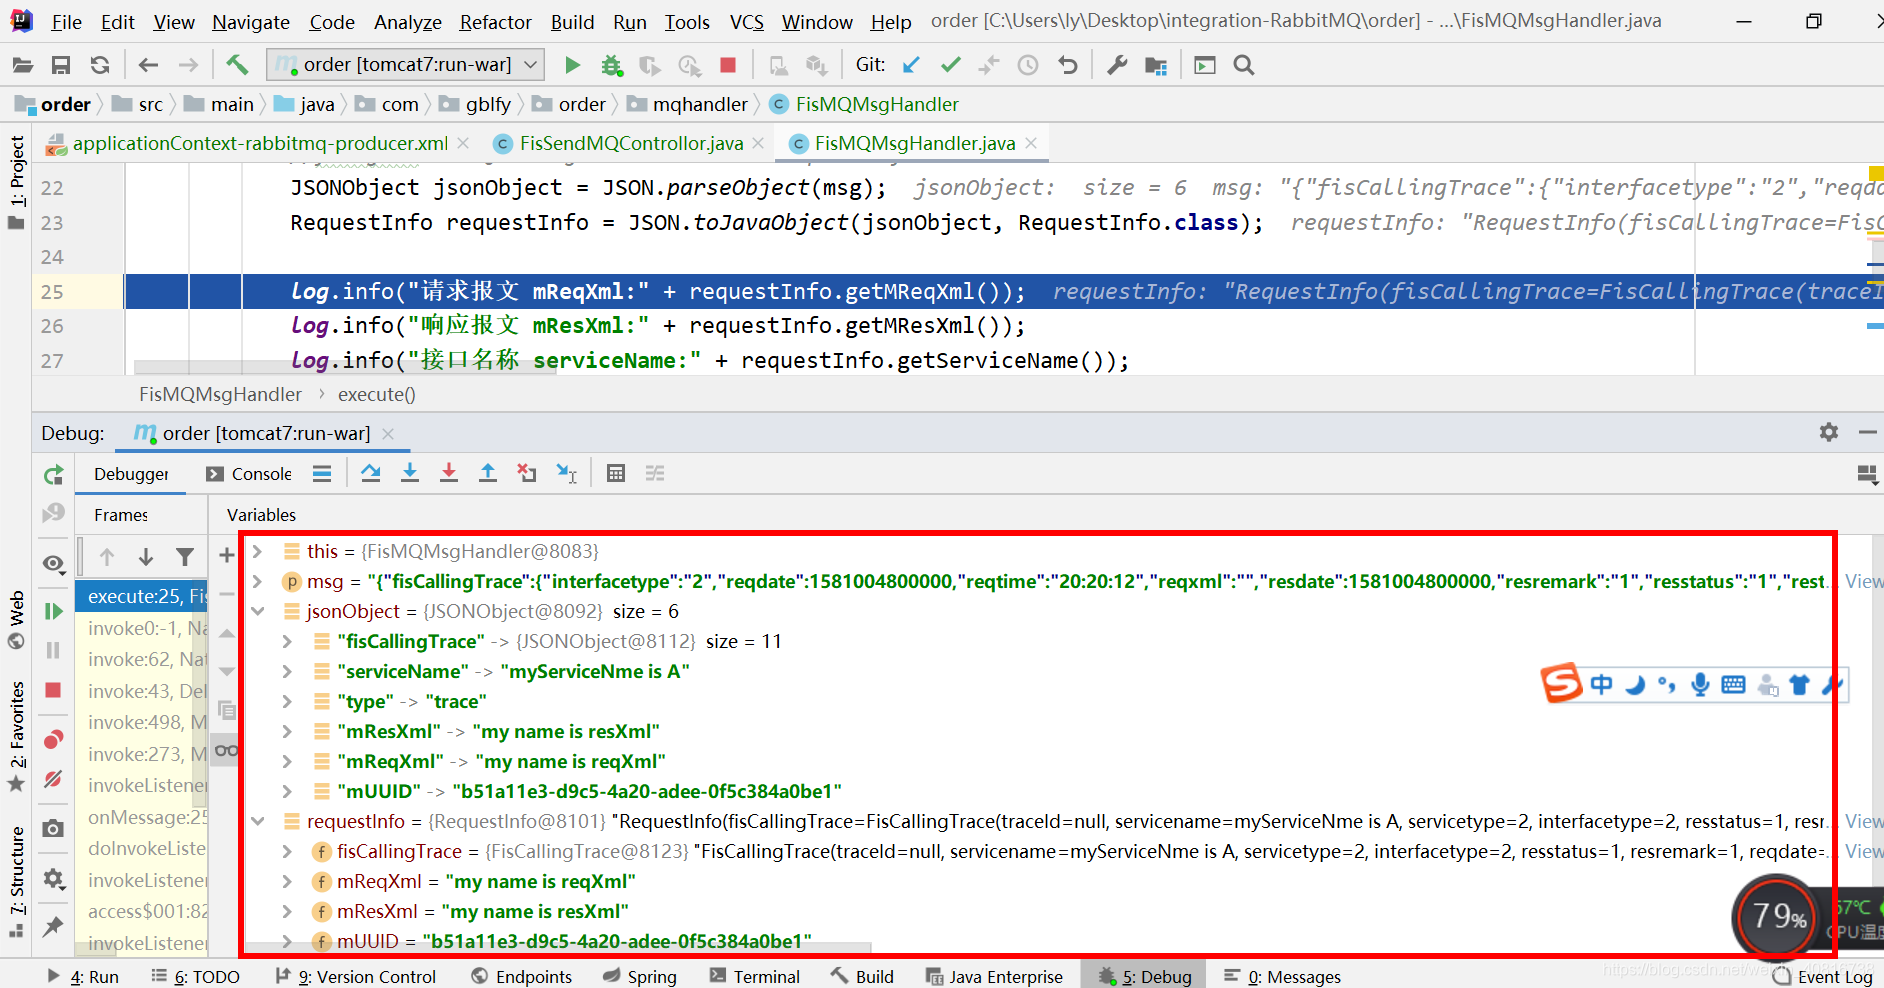Save all files with the floppy disk icon
This screenshot has height=988, width=1884.
[61, 65]
